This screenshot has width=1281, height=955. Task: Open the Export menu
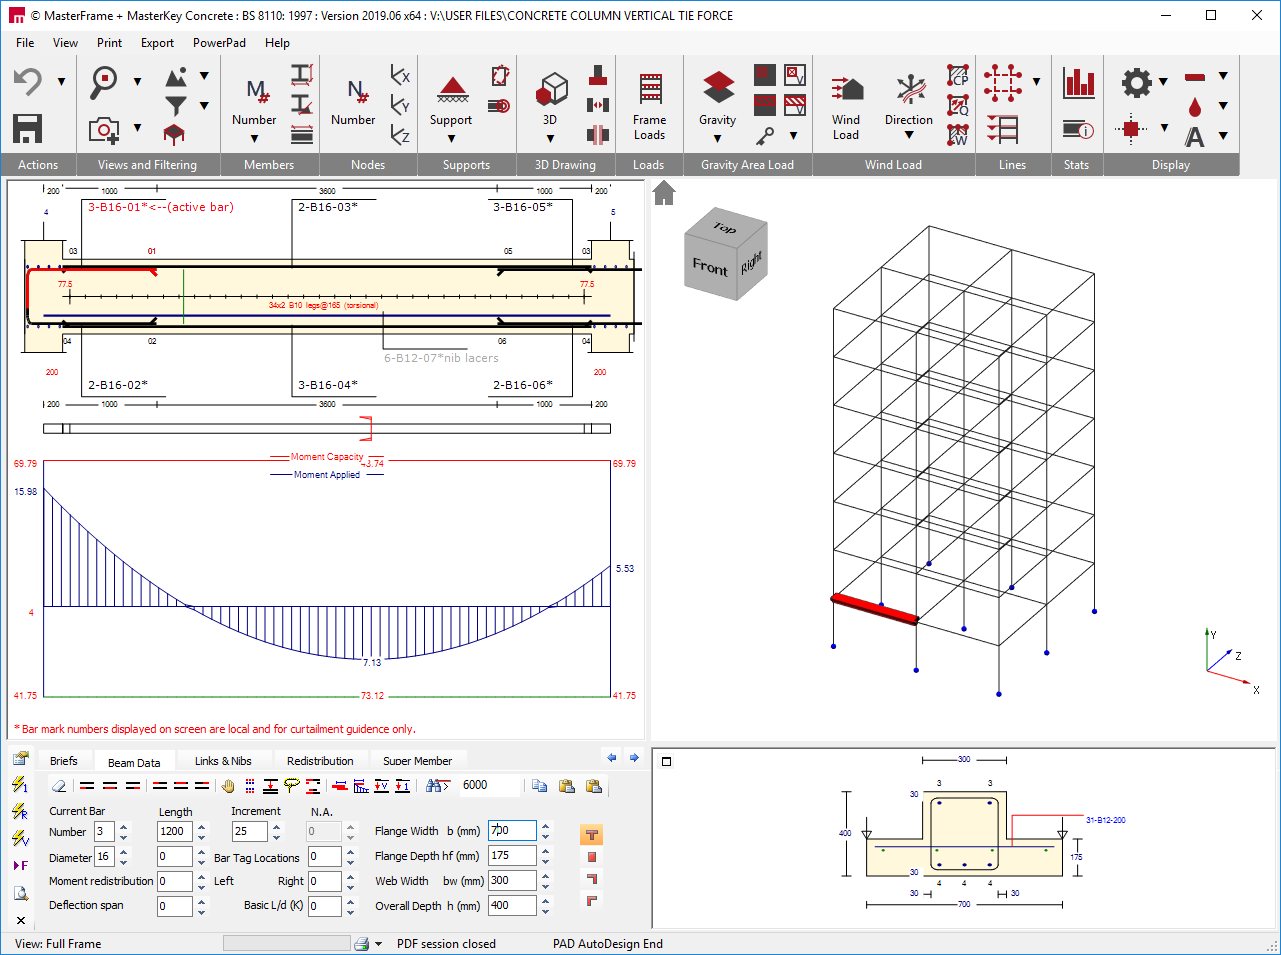pyautogui.click(x=157, y=43)
